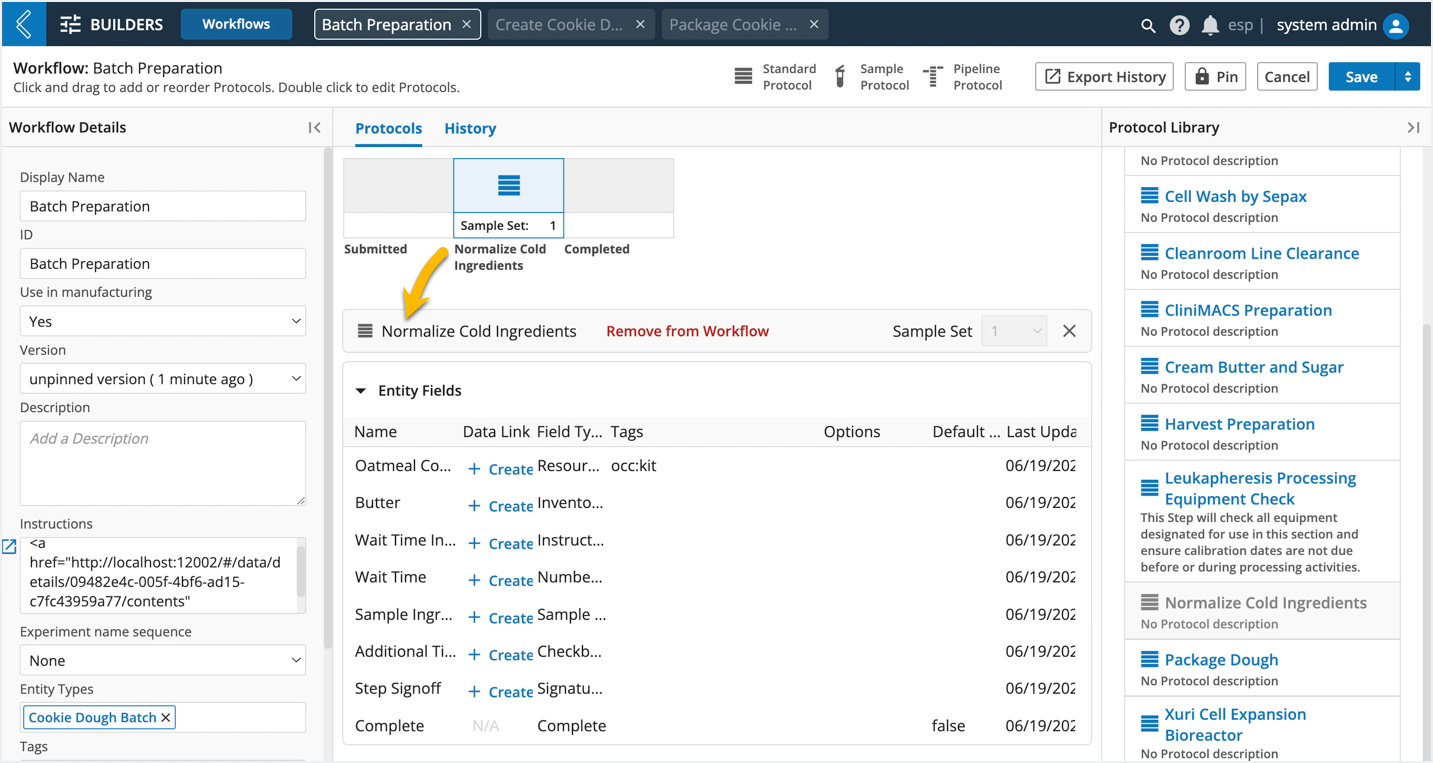1433x763 pixels.
Task: Remove the Cookie Dough Batch entity type
Action: point(166,717)
